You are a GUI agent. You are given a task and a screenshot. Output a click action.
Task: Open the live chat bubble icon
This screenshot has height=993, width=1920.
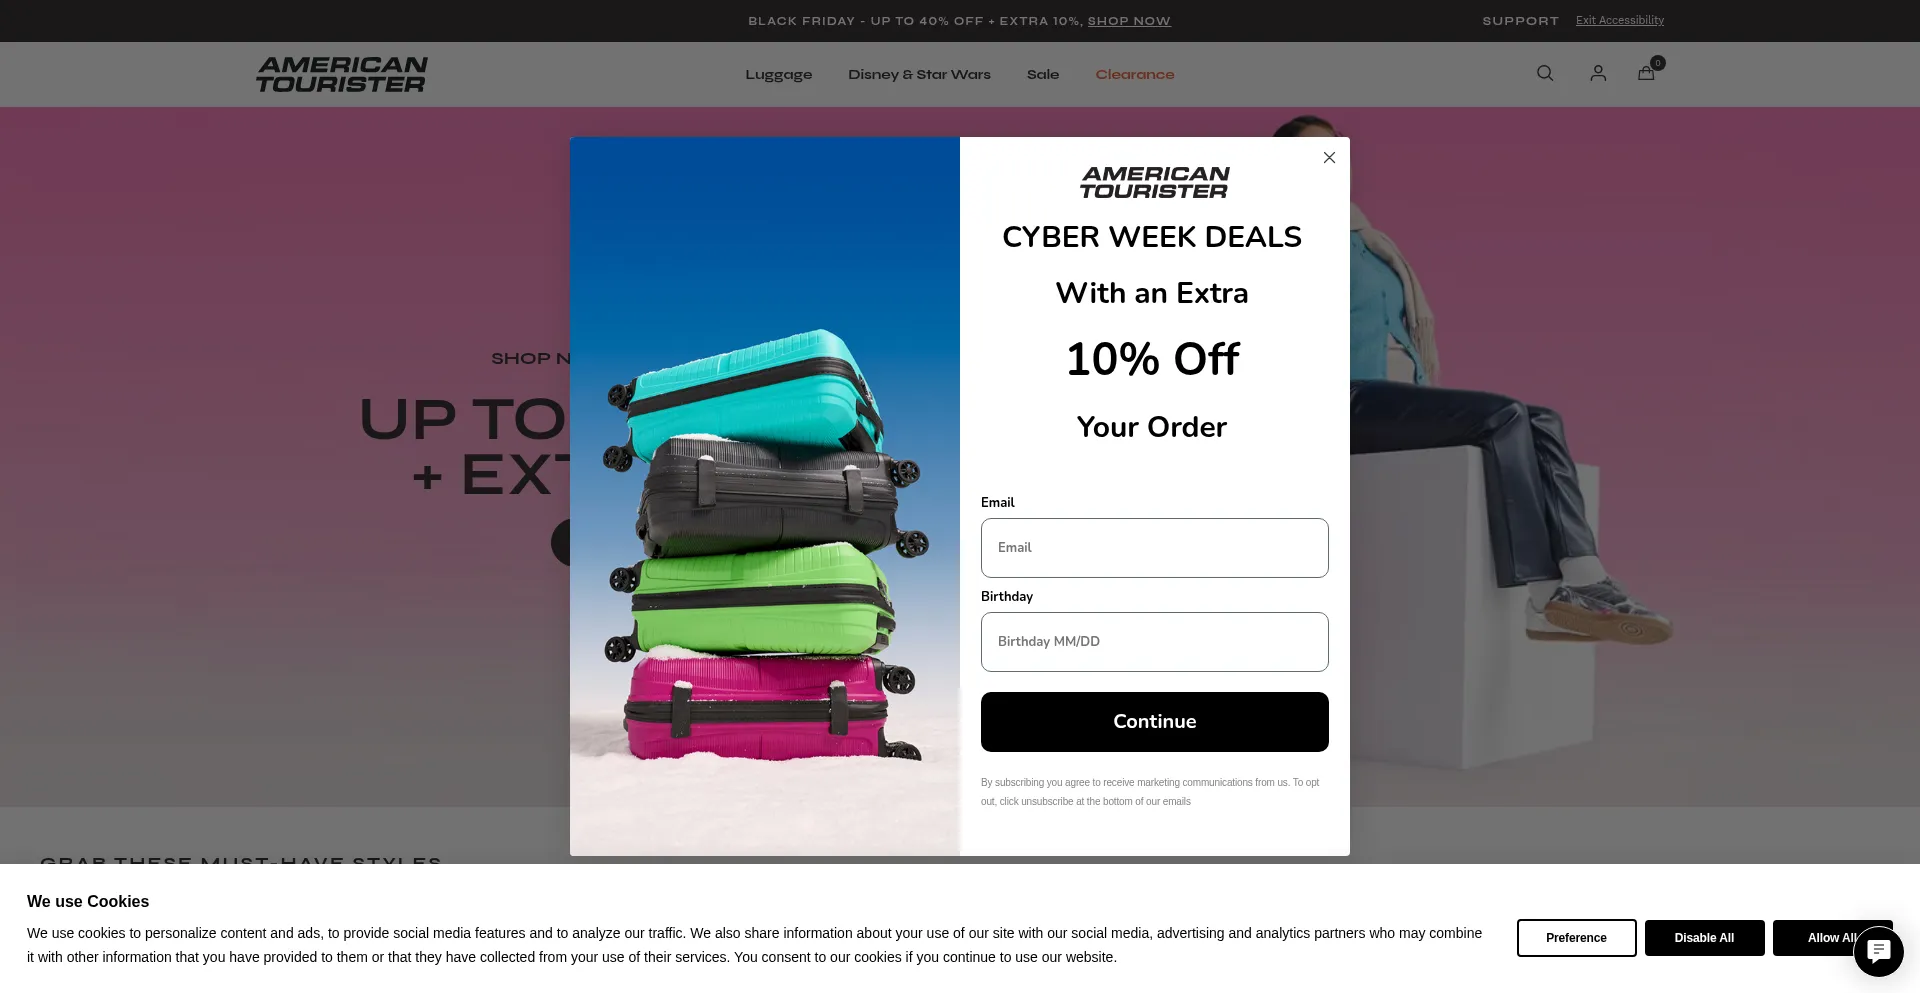1878,951
